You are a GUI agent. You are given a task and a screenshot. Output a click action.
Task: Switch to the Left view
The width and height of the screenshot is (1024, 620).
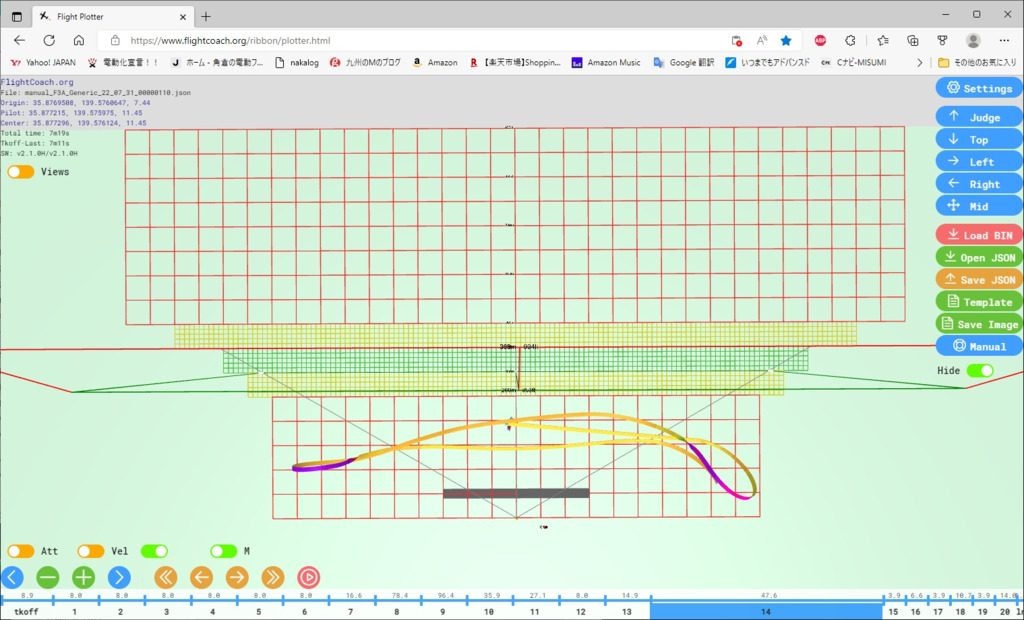click(979, 161)
